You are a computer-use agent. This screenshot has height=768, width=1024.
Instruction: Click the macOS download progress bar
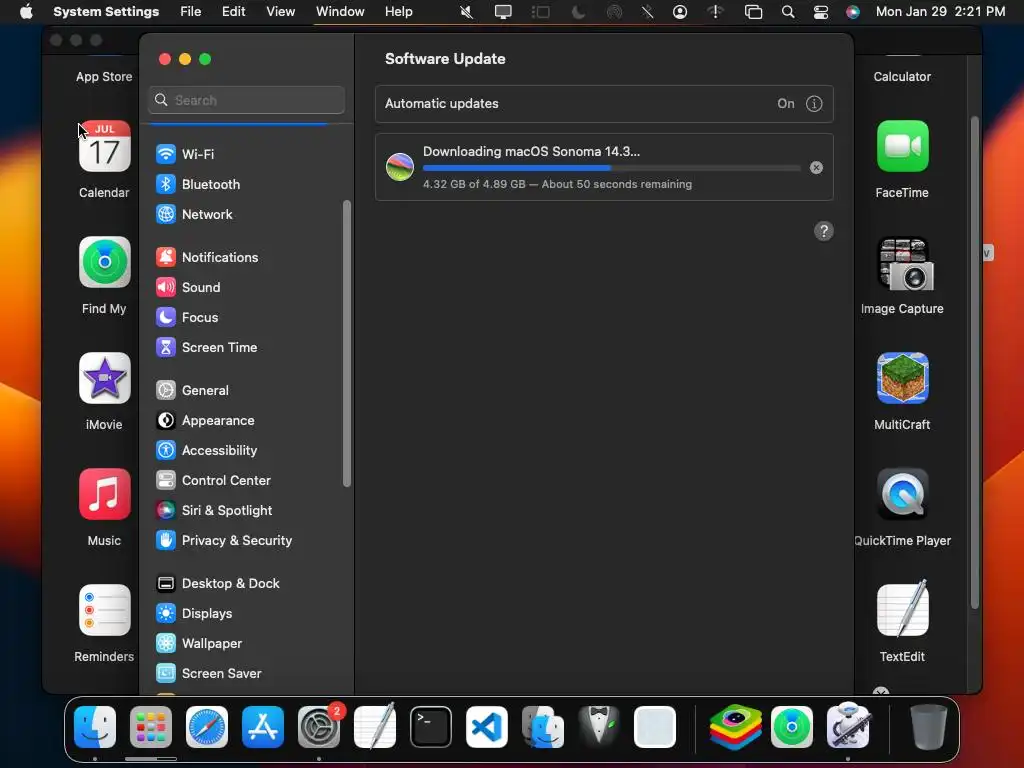pyautogui.click(x=611, y=168)
